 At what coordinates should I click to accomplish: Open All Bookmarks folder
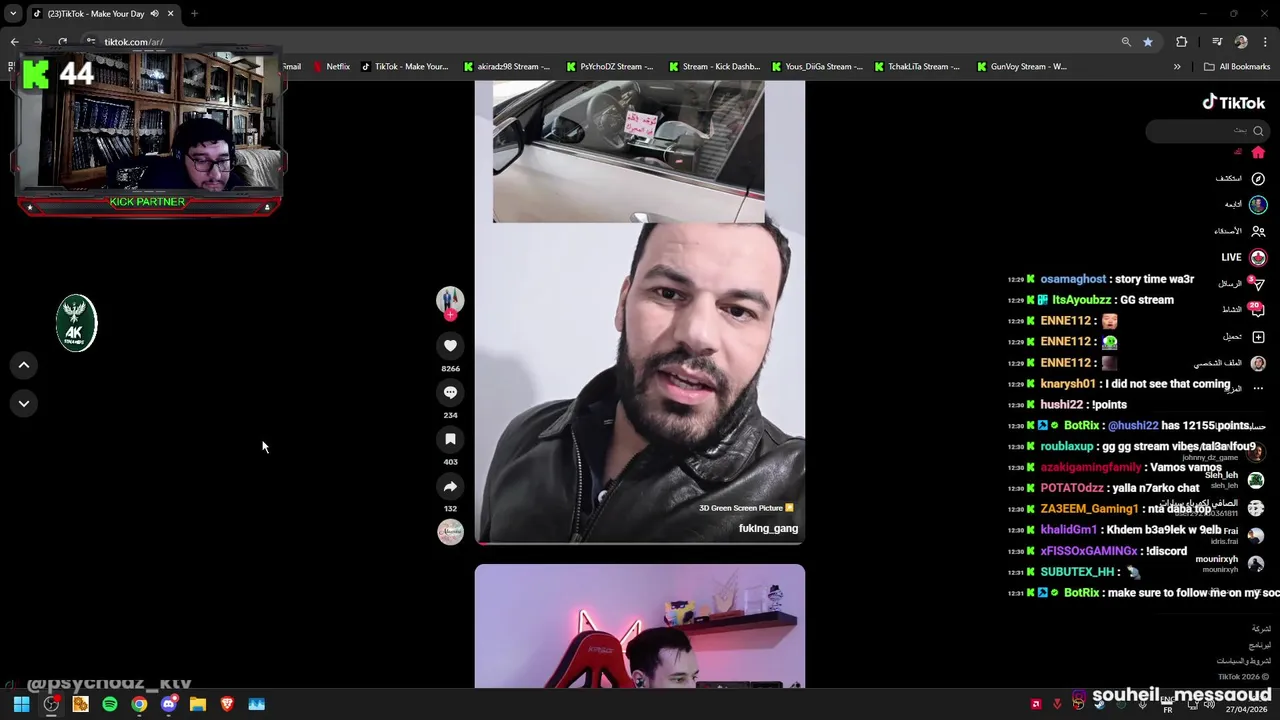[x=1237, y=67]
